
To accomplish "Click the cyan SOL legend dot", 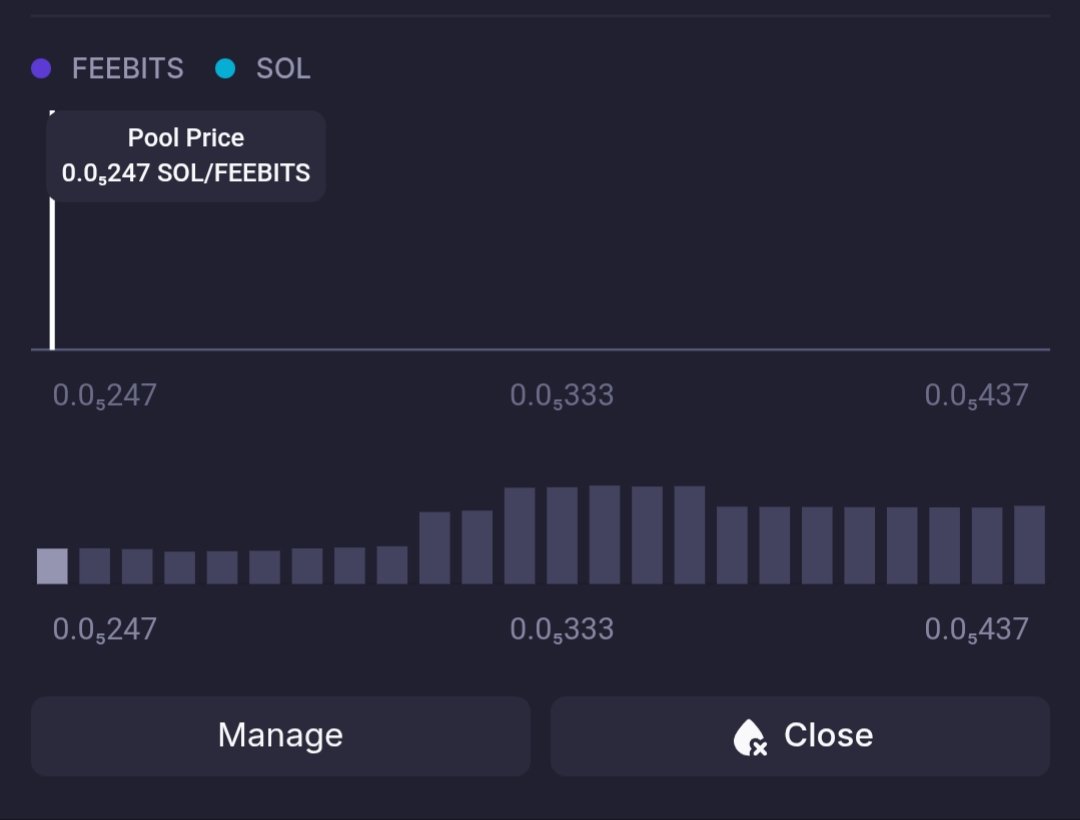I will pos(225,68).
